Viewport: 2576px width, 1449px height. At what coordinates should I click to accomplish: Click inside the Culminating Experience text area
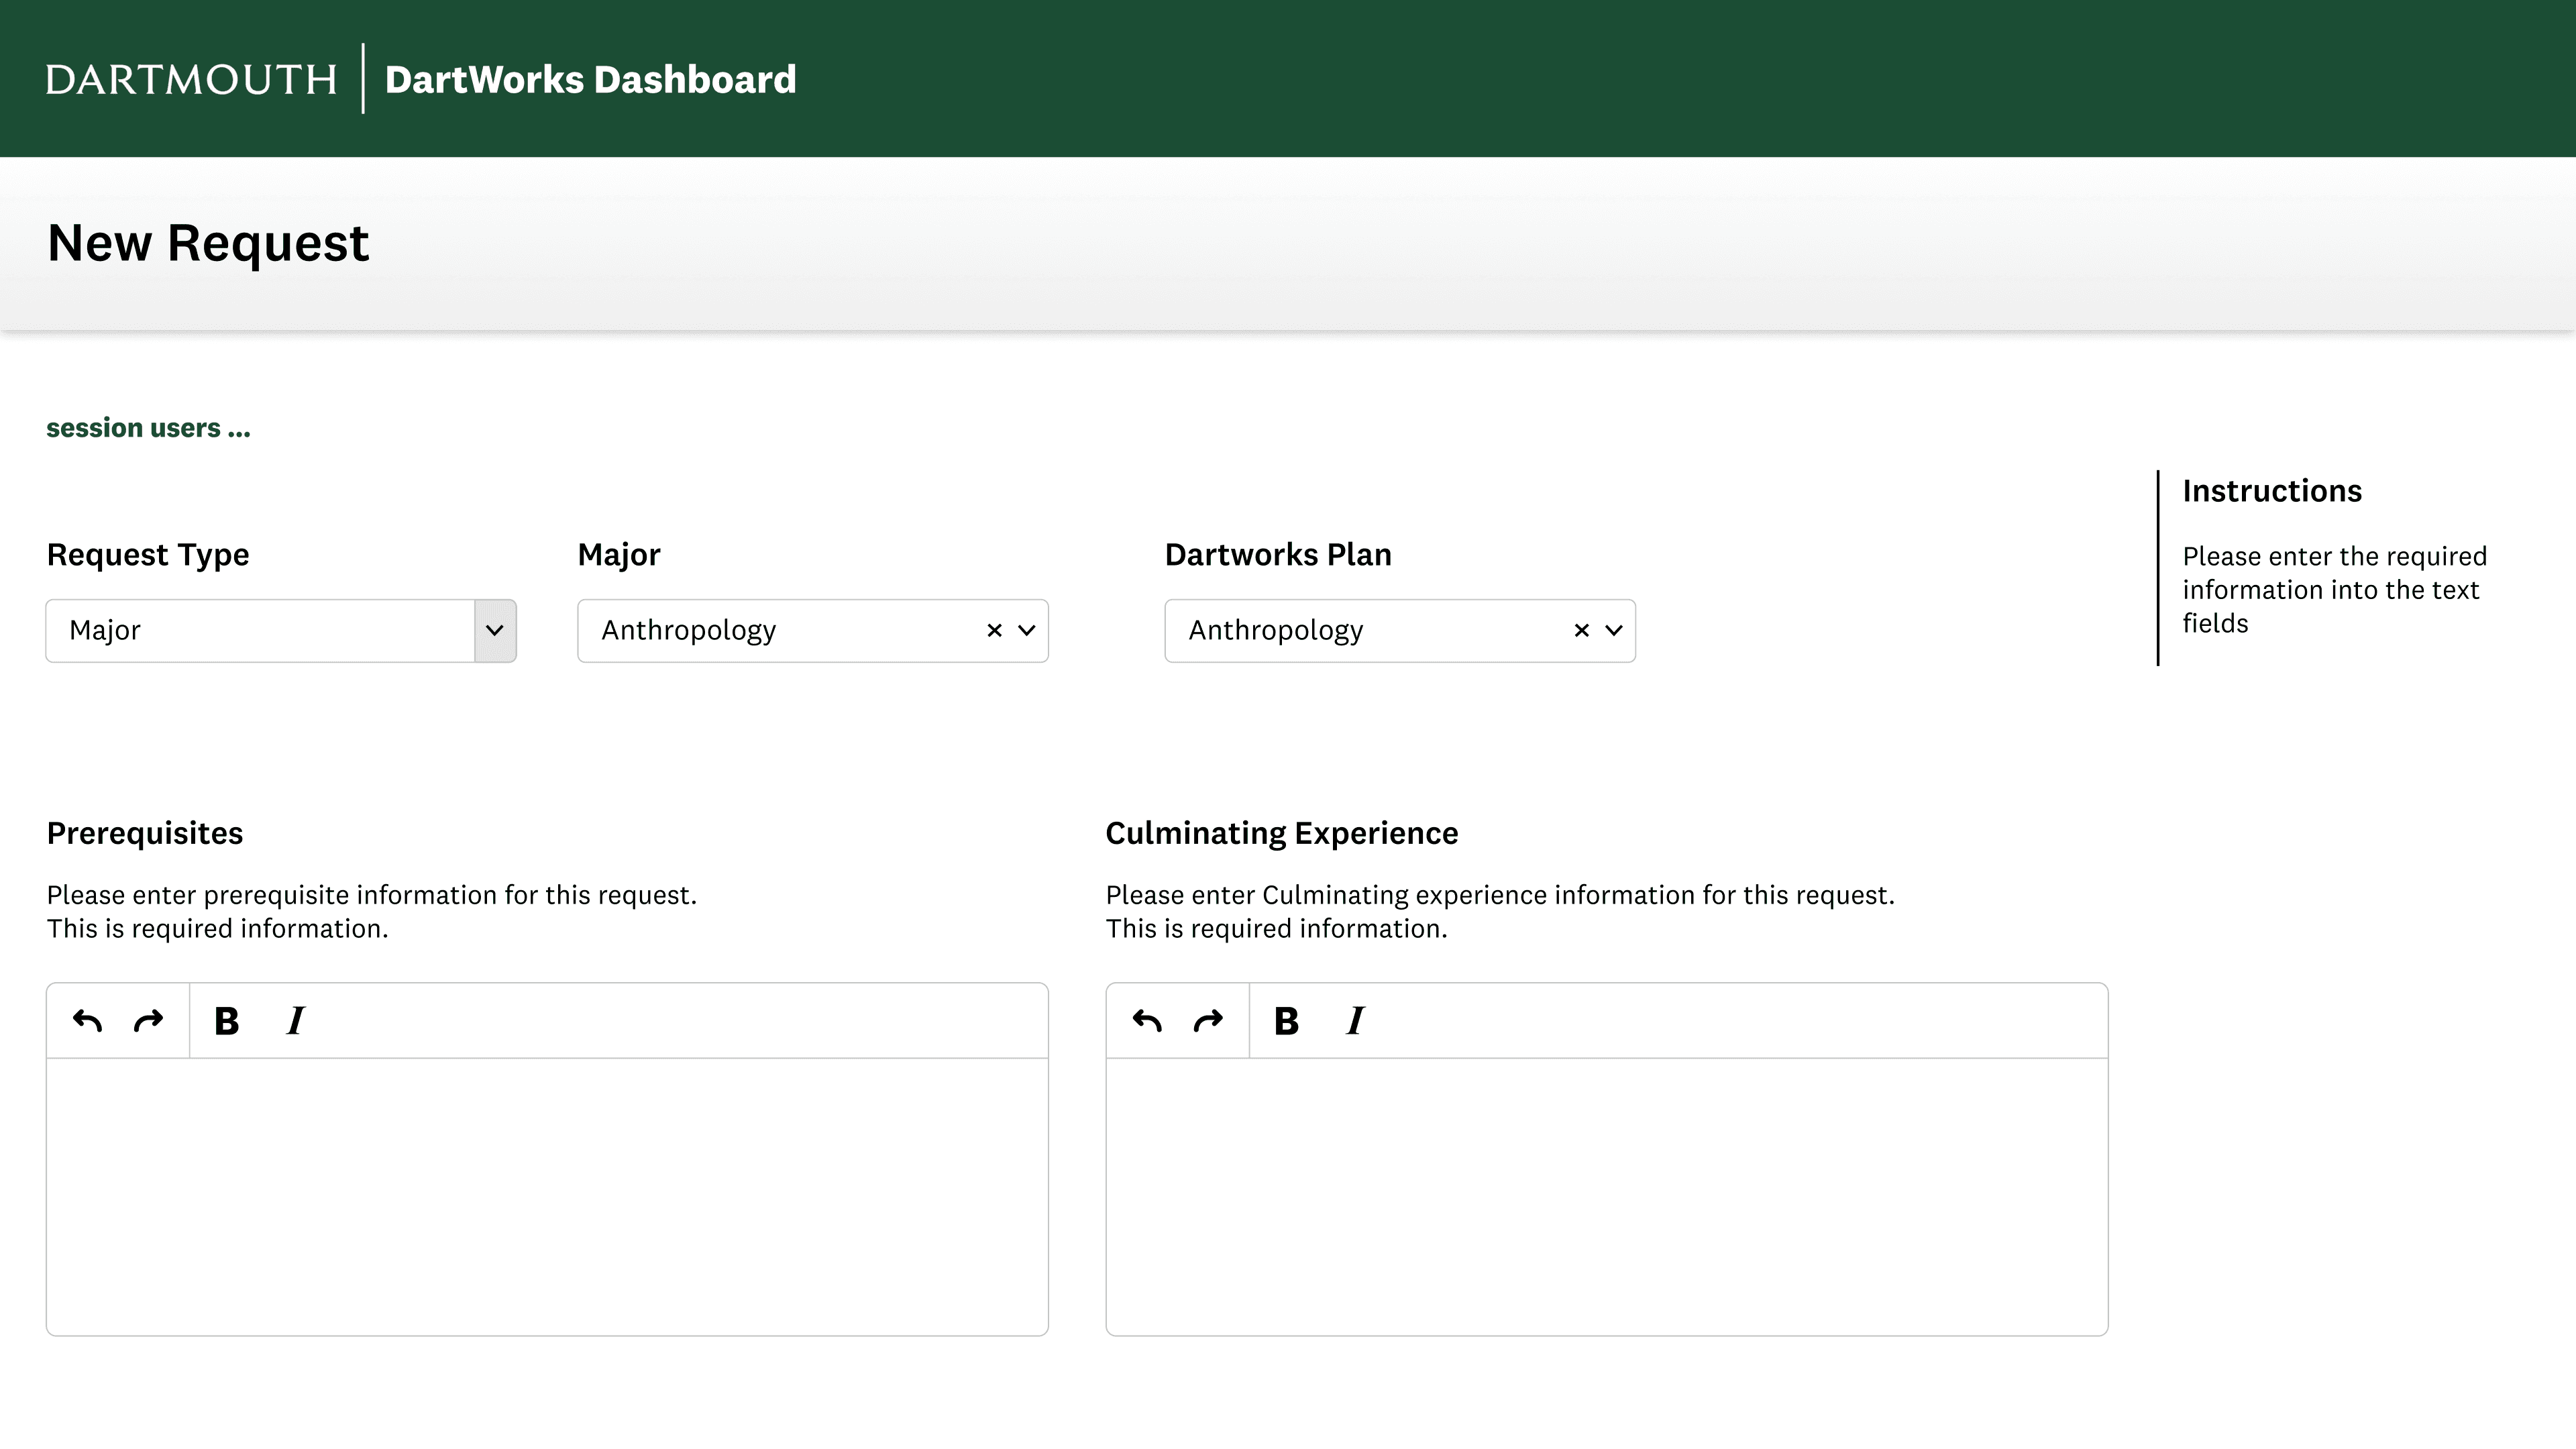[x=1606, y=1195]
